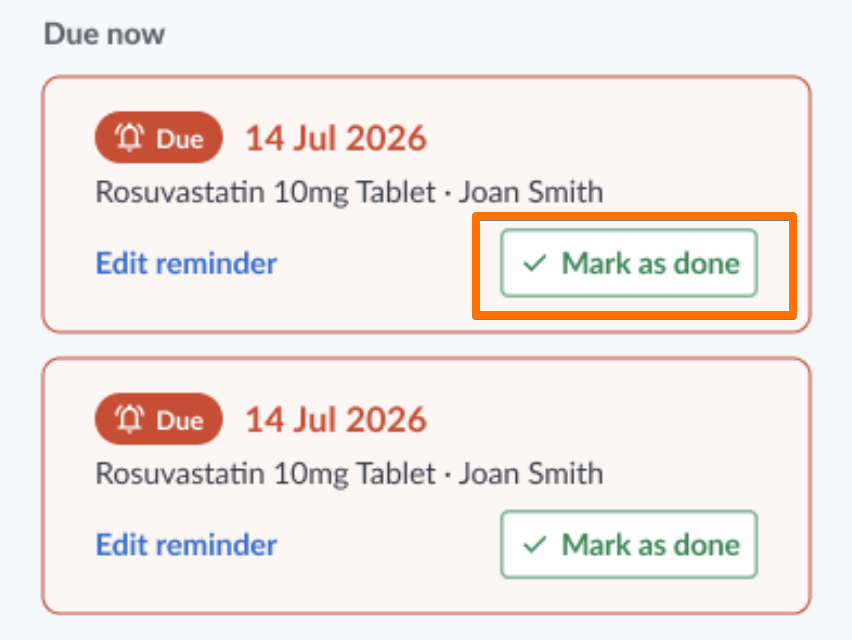Click the checkmark icon in the highlighted Mark as done button

click(534, 263)
